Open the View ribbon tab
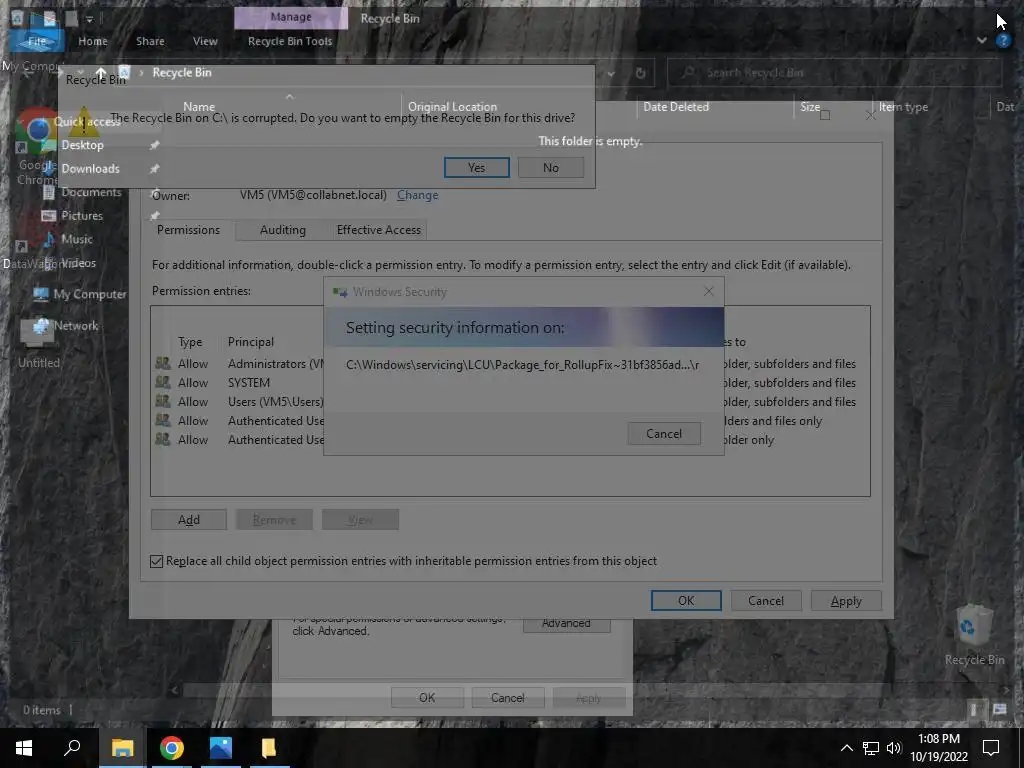This screenshot has width=1024, height=768. 205,41
